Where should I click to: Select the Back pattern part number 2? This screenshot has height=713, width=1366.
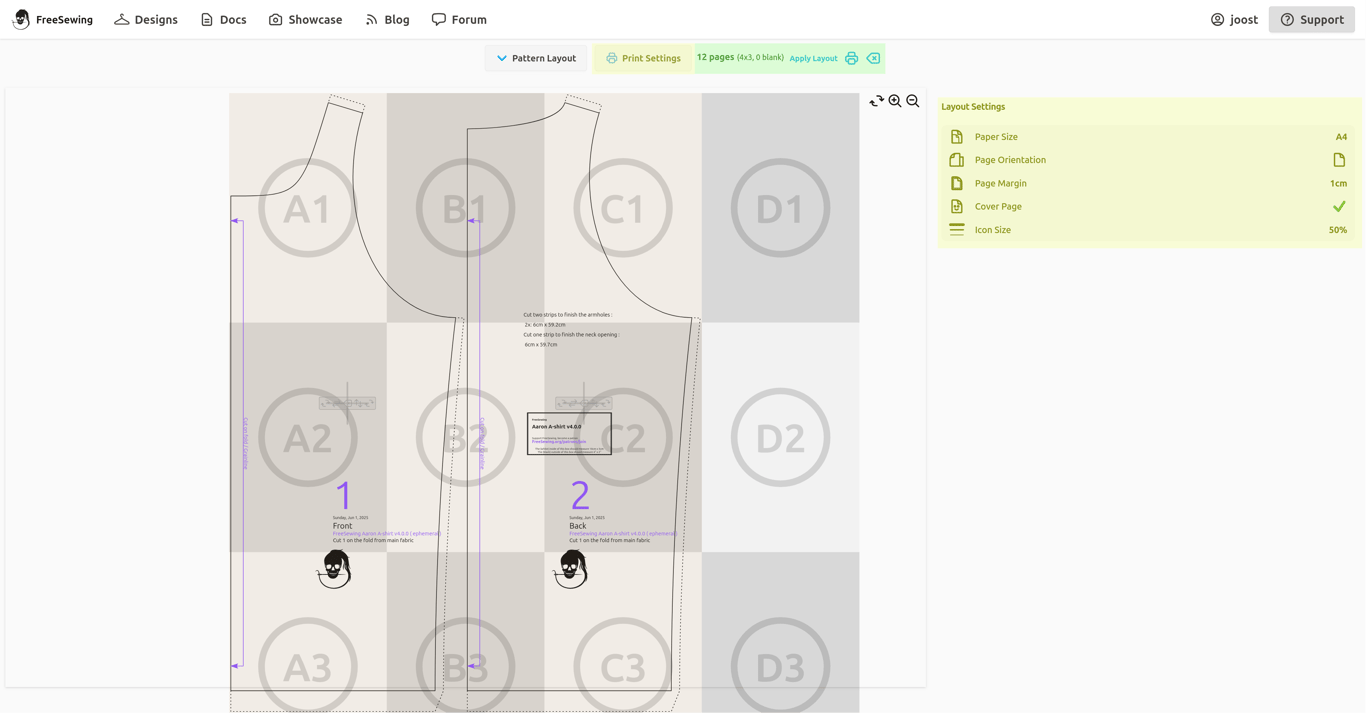tap(580, 496)
